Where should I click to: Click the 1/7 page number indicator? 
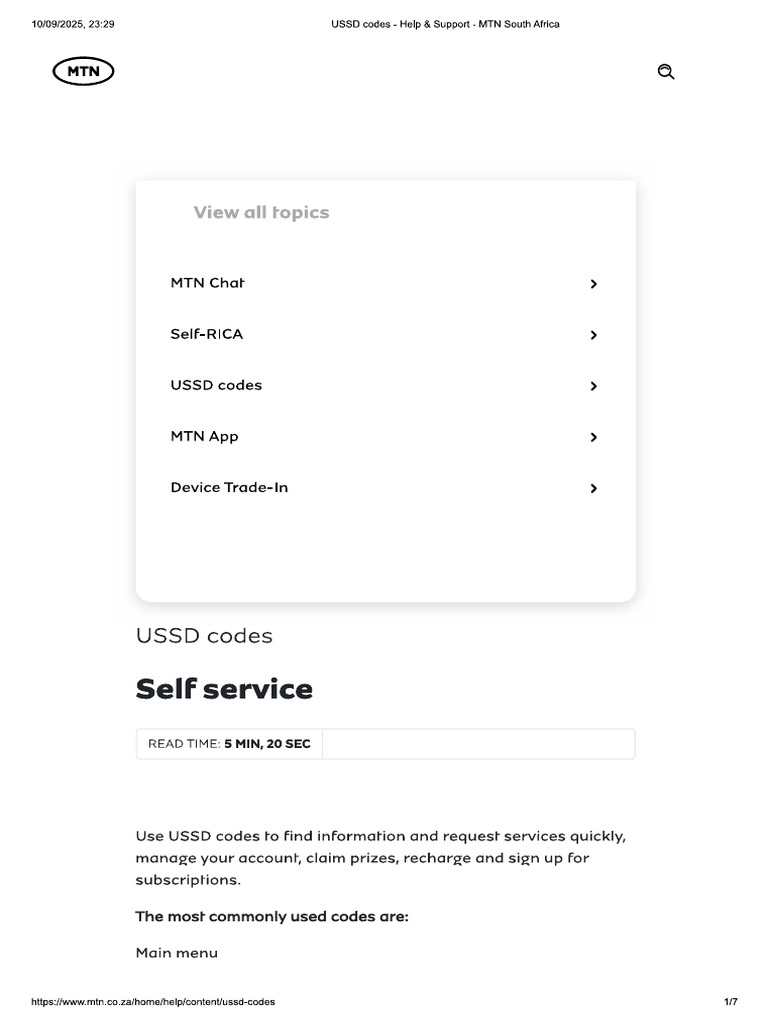pyautogui.click(x=730, y=1001)
